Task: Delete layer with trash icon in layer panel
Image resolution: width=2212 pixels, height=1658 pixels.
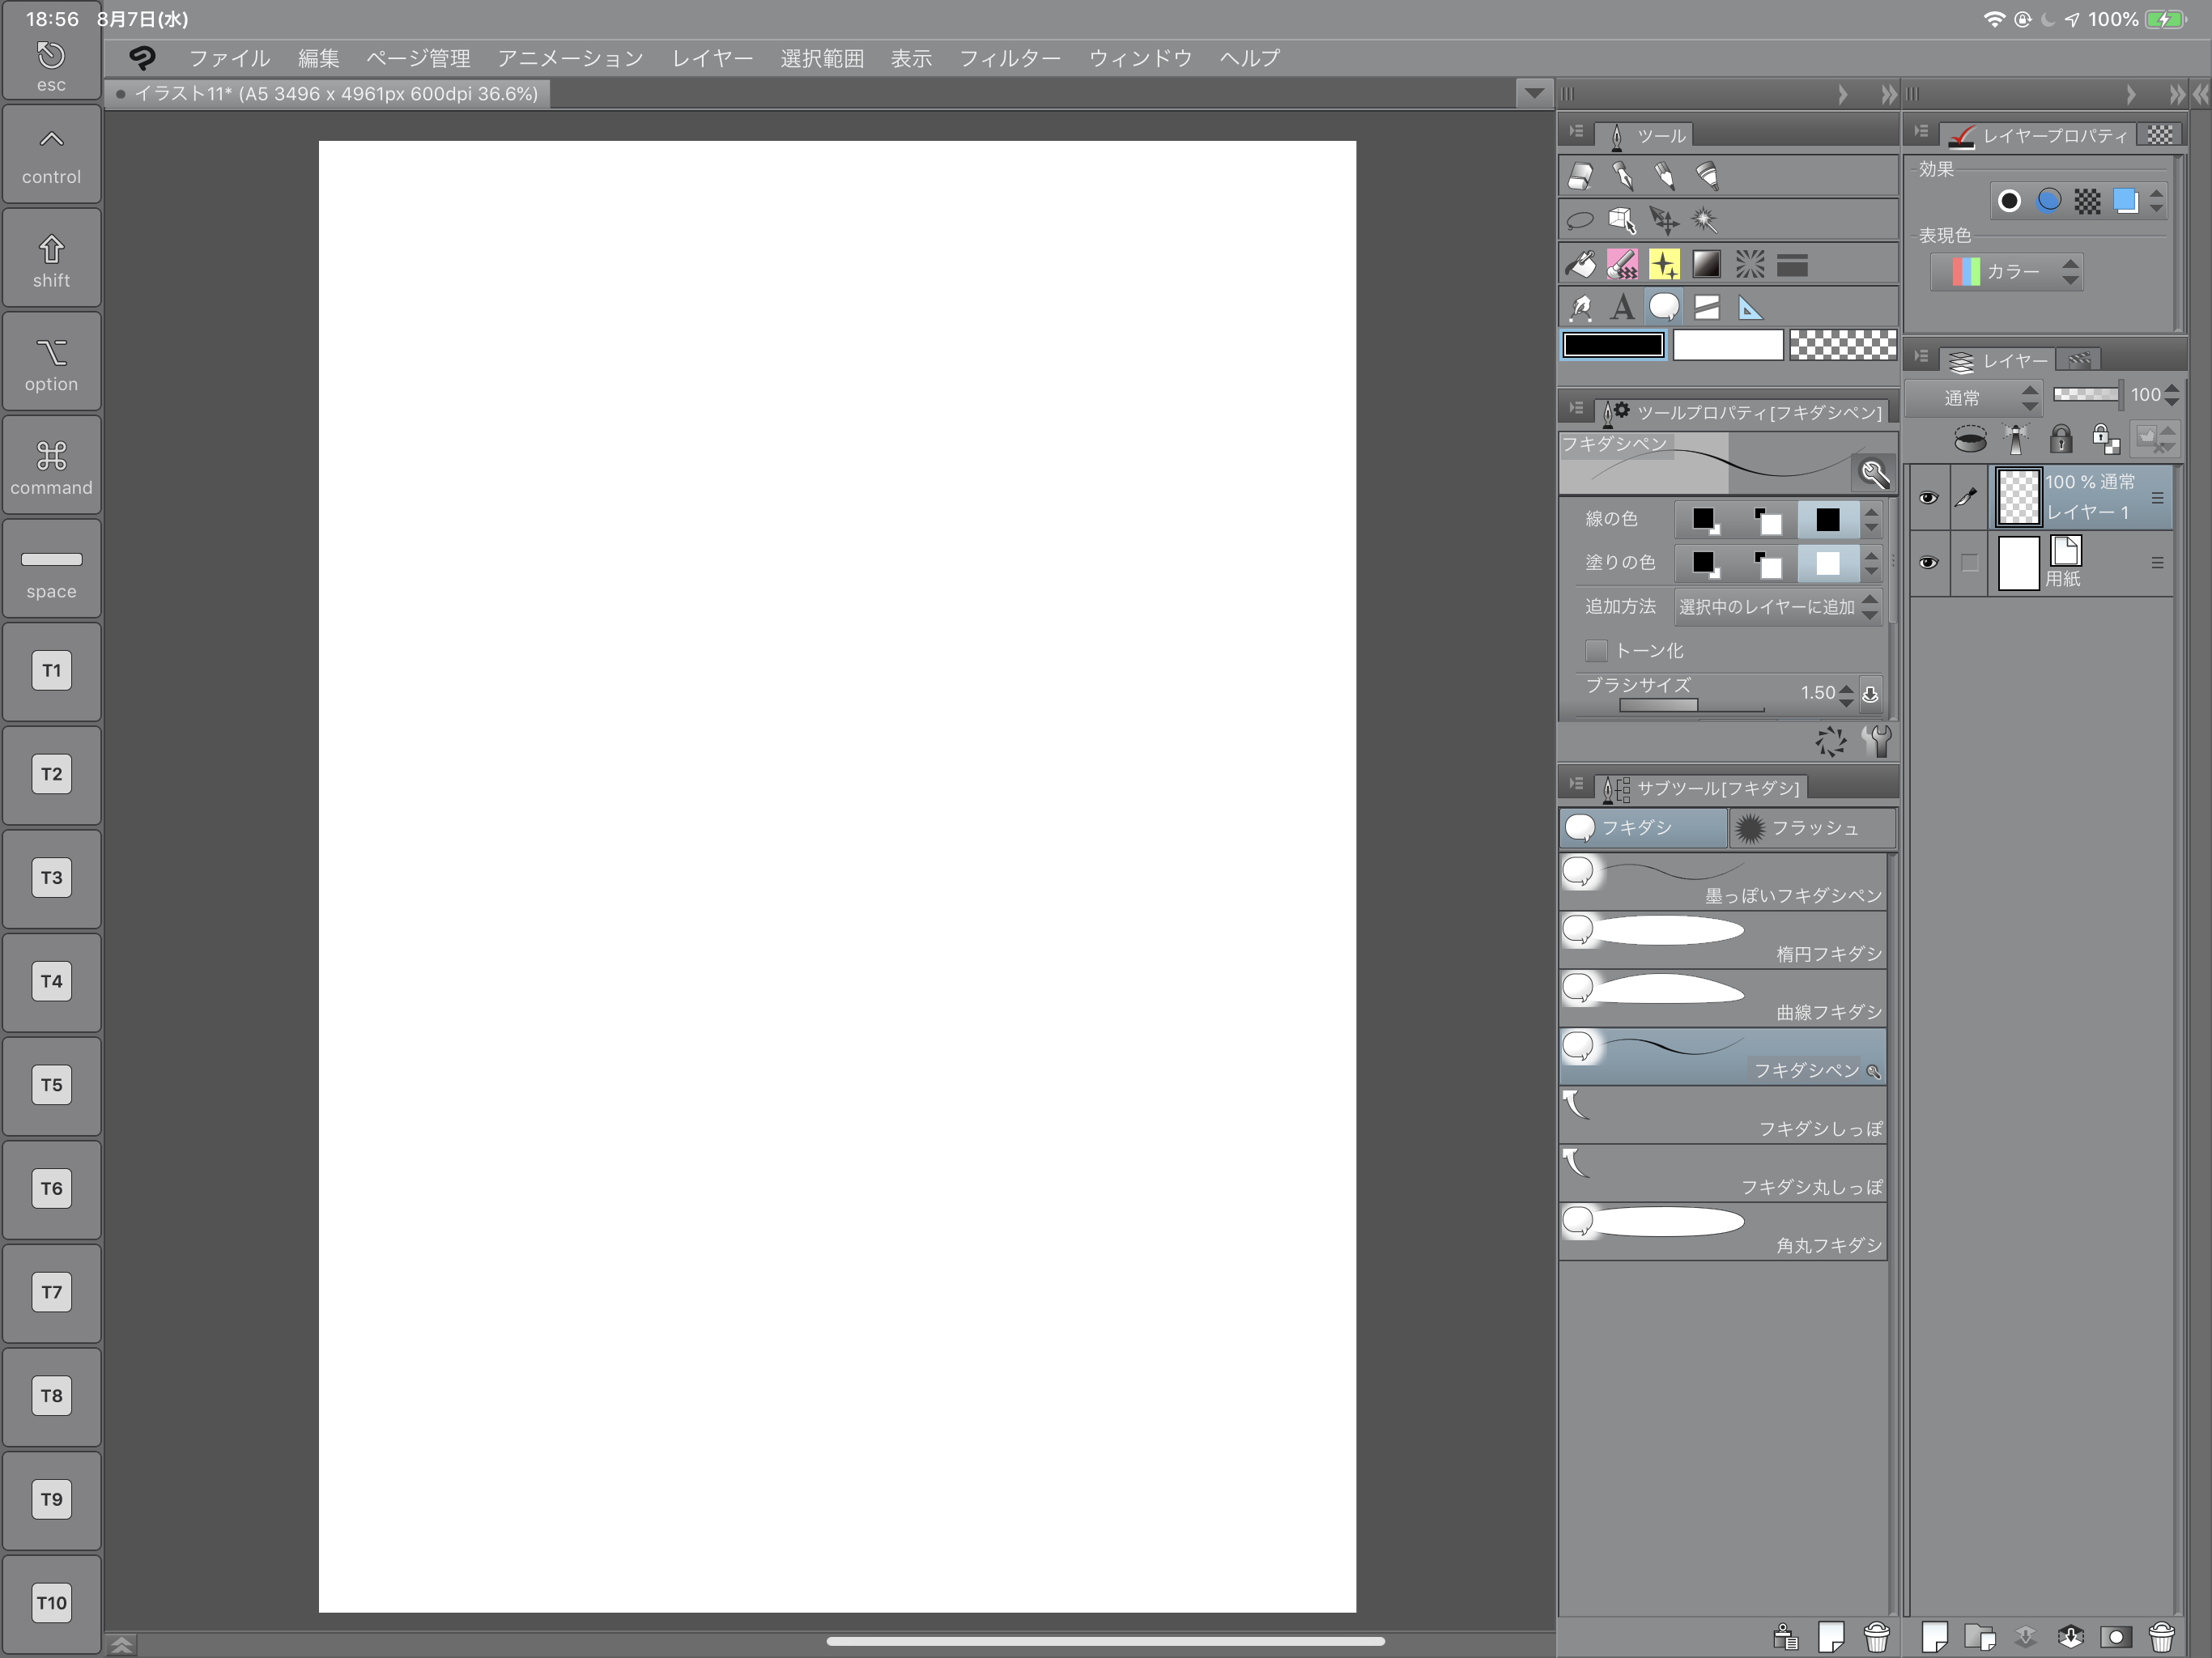Action: [2161, 1637]
